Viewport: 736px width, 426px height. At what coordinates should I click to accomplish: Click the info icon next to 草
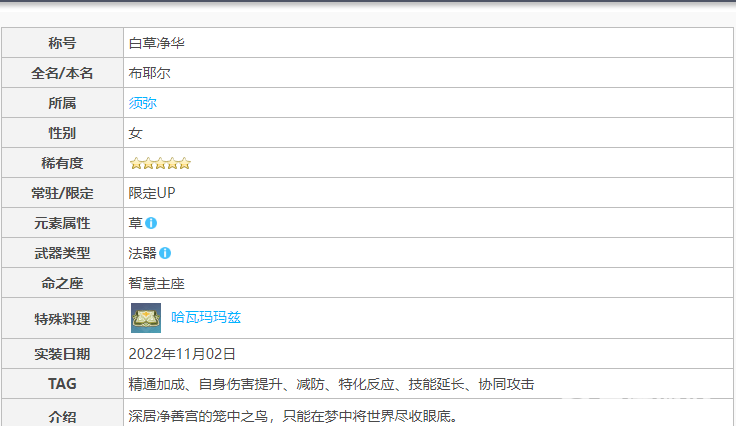(x=151, y=223)
